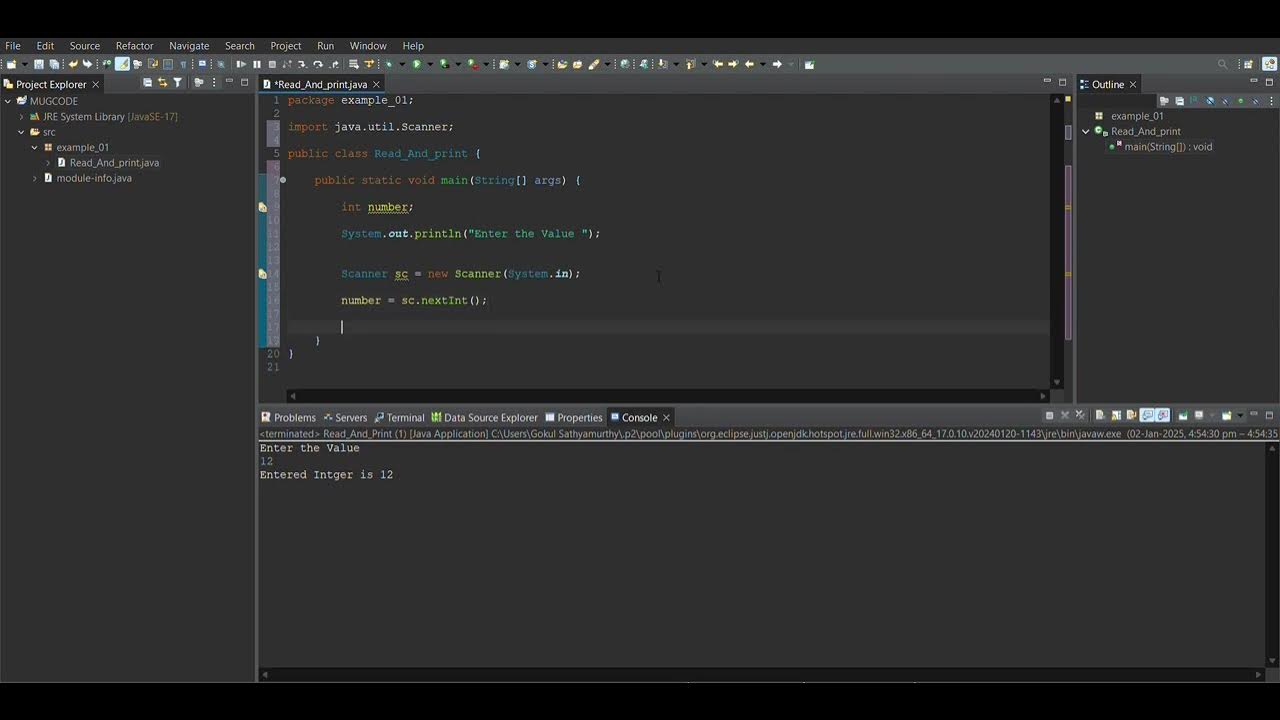Screen dimensions: 1280x720
Task: Expand module-info.java tree node
Action: coord(35,178)
